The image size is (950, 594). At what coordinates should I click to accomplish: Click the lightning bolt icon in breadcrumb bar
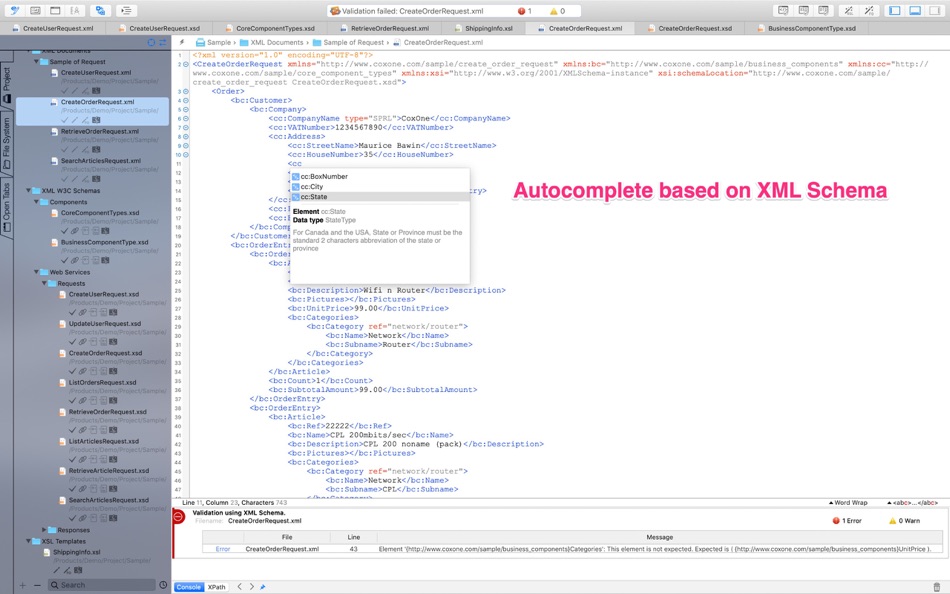pos(182,42)
